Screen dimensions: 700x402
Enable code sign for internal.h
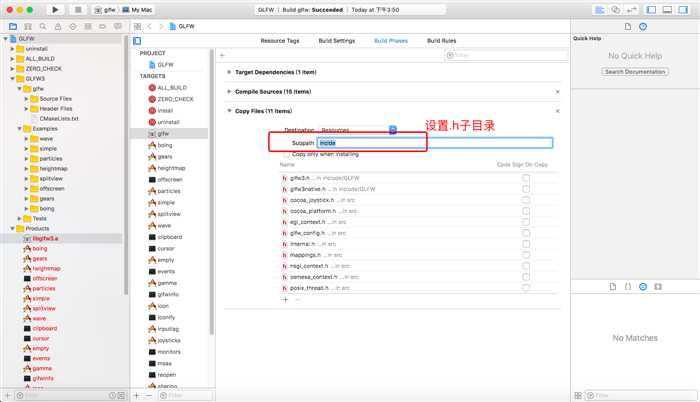526,244
